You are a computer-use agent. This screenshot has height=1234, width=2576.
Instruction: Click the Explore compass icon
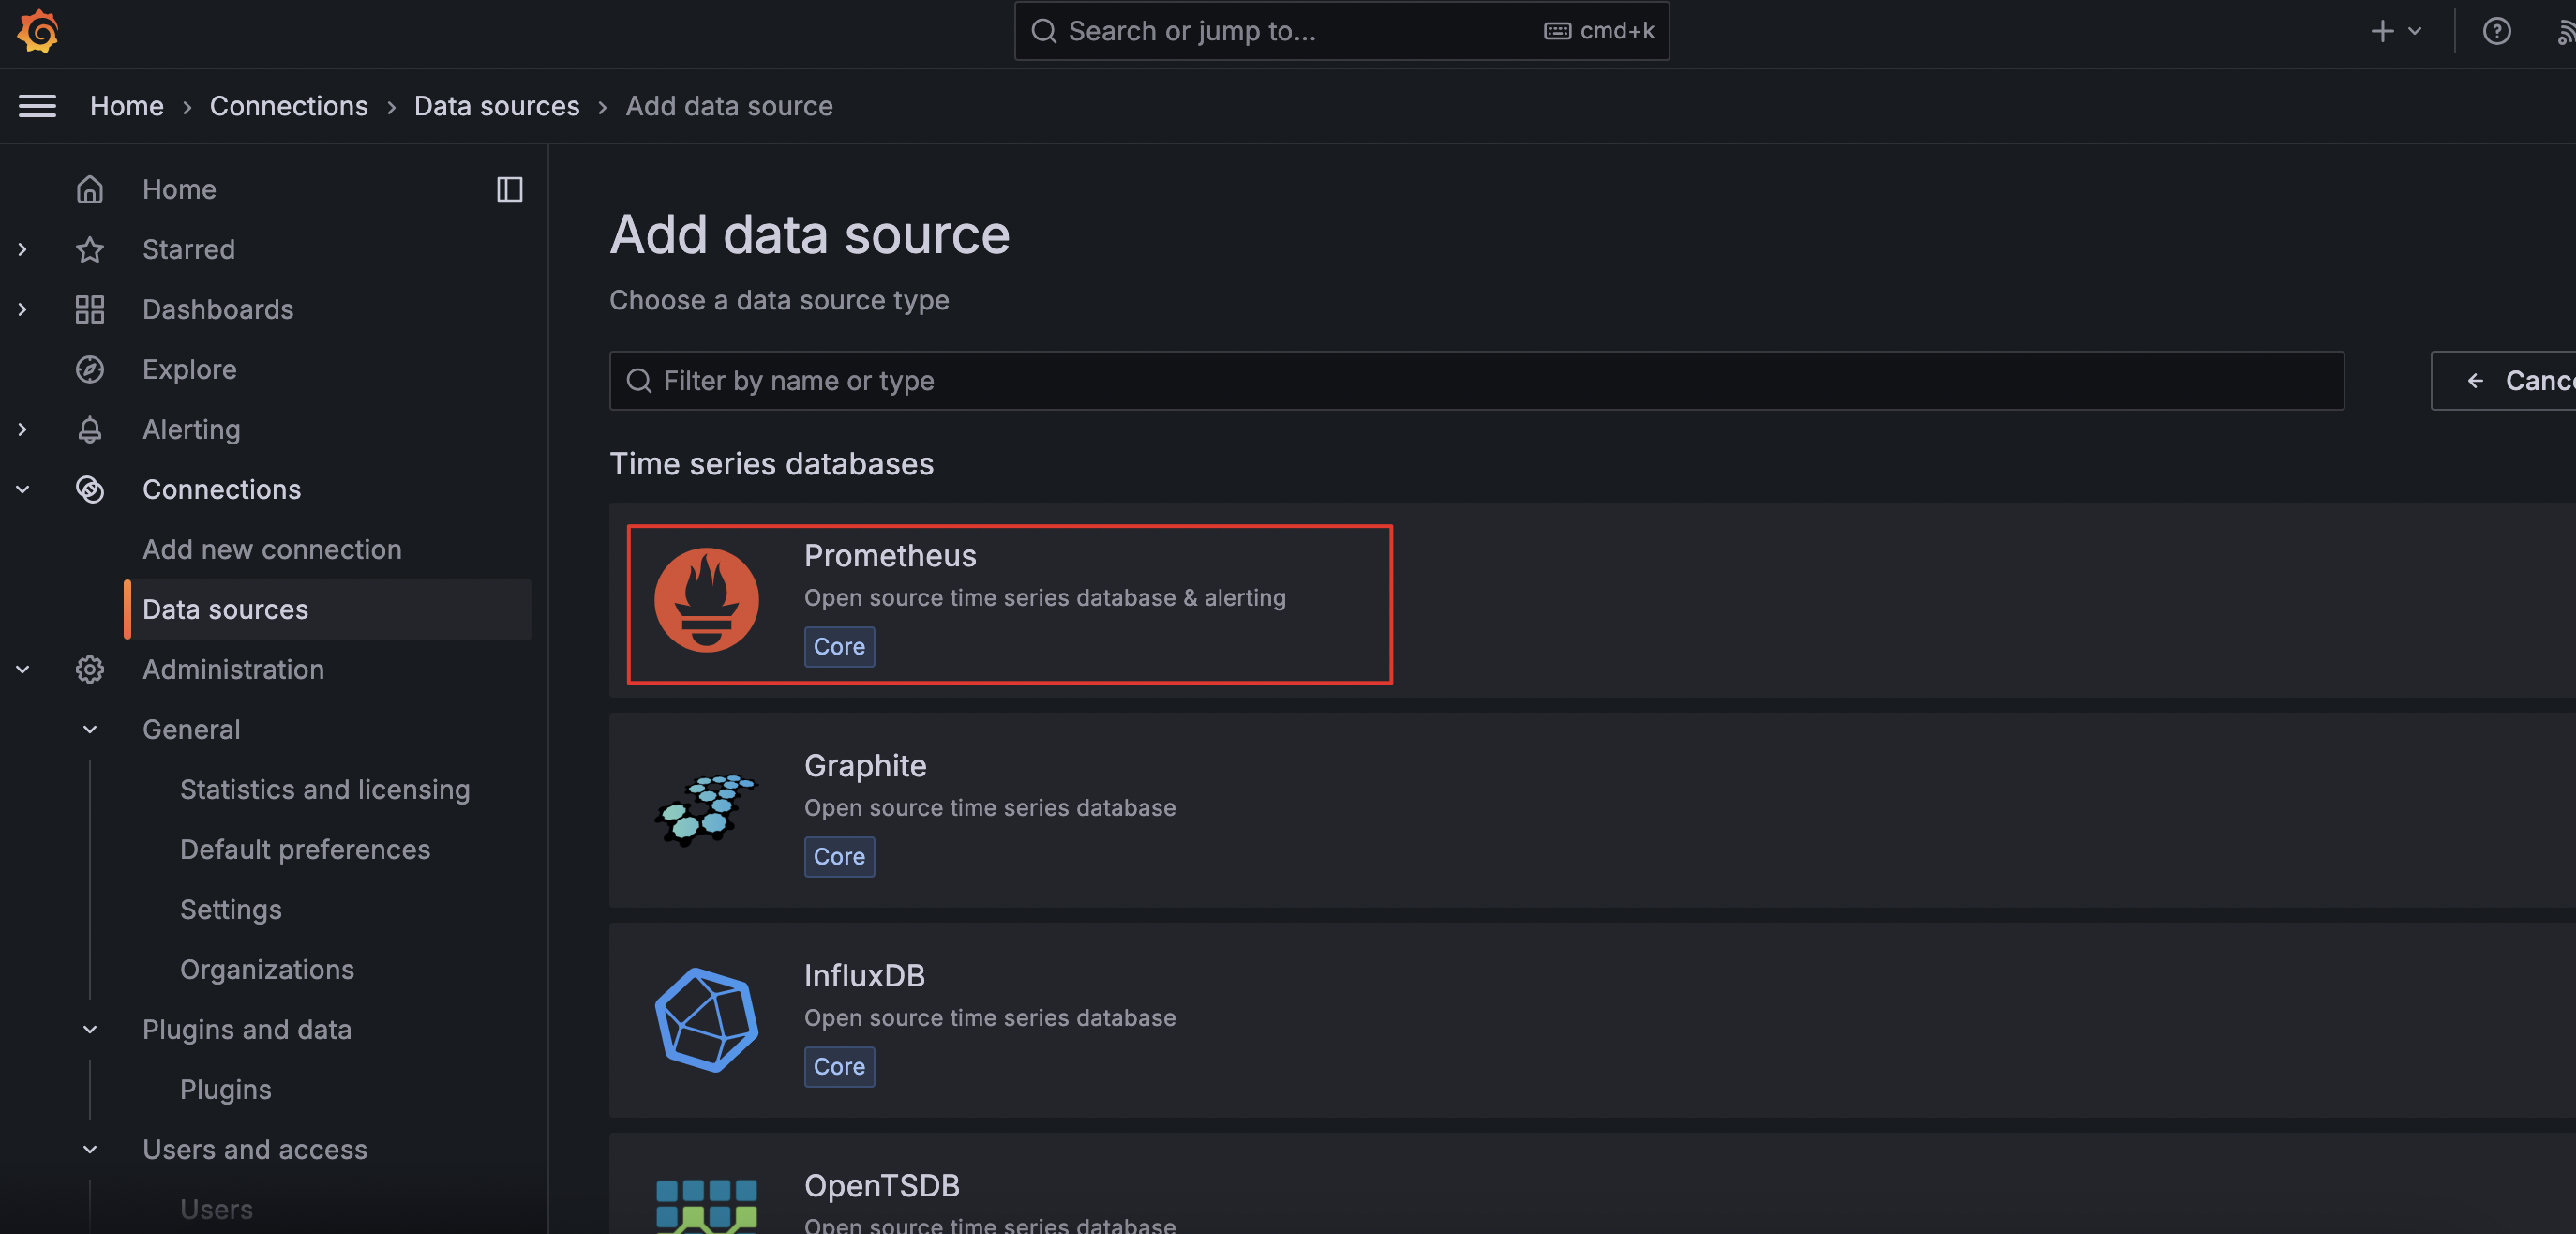(90, 369)
